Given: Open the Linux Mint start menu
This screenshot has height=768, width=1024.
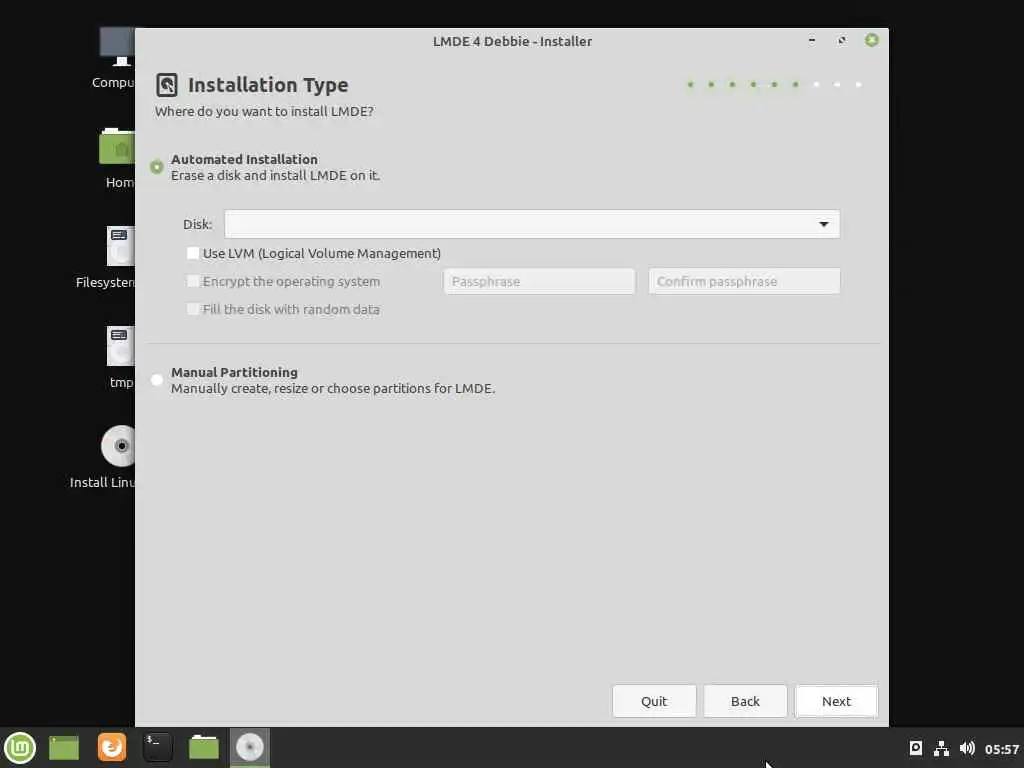Looking at the screenshot, I should click(x=20, y=748).
